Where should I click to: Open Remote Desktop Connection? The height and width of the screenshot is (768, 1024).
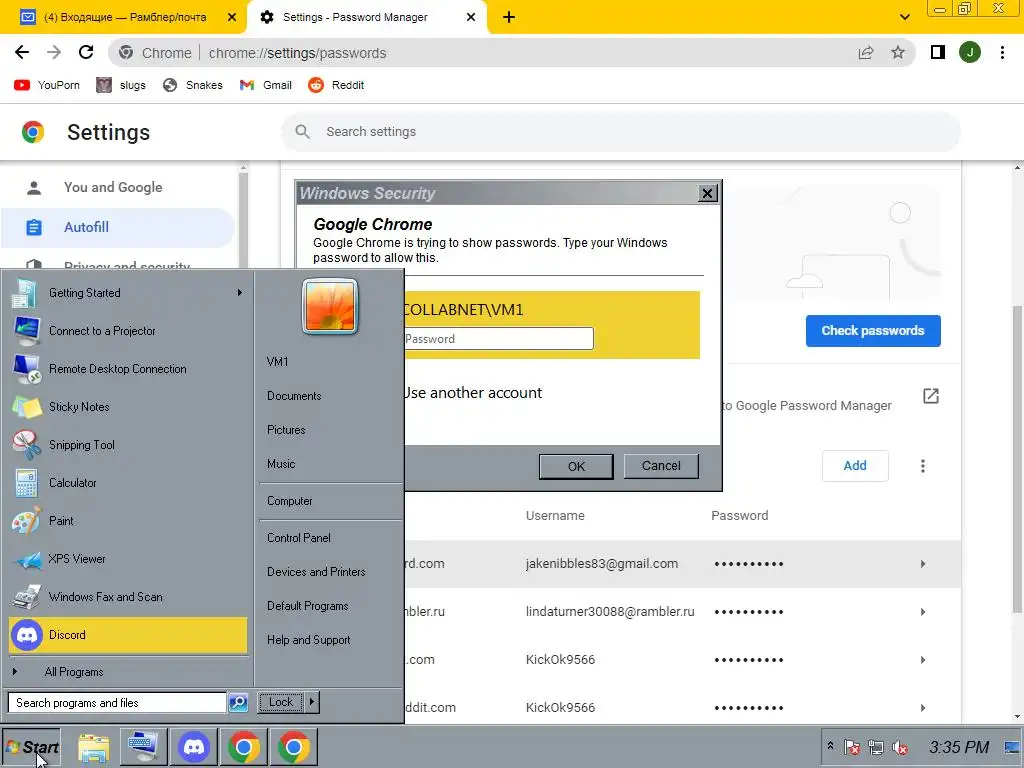coord(129,368)
